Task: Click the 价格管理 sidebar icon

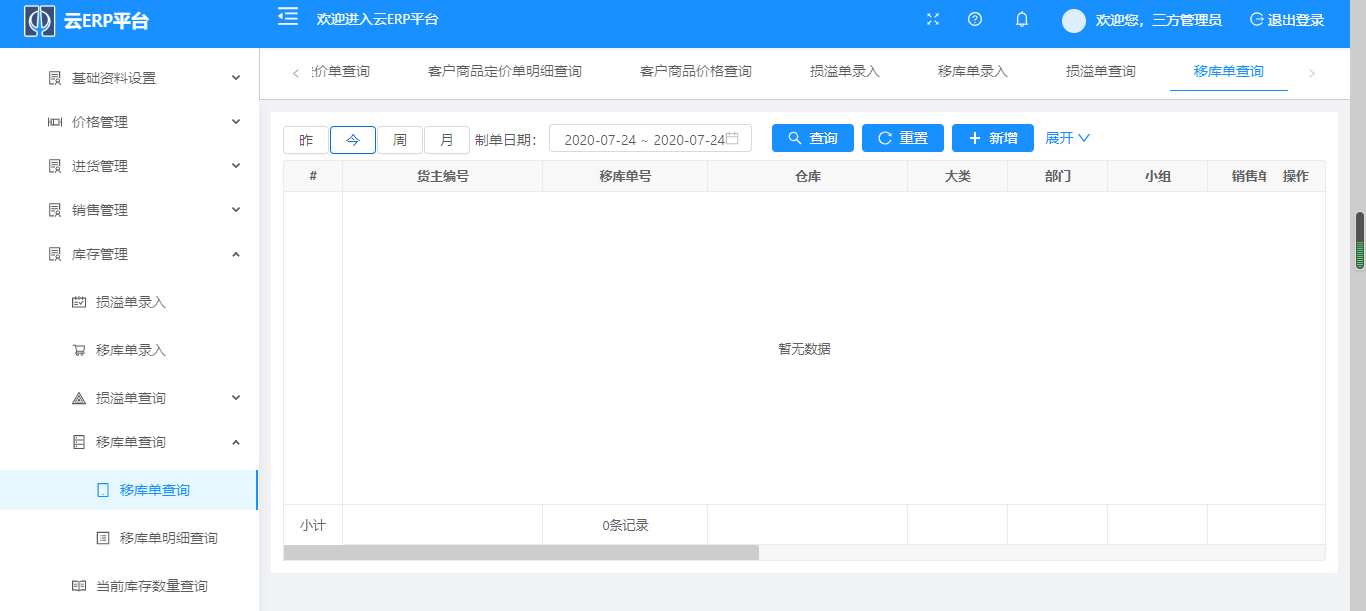Action: (x=54, y=121)
